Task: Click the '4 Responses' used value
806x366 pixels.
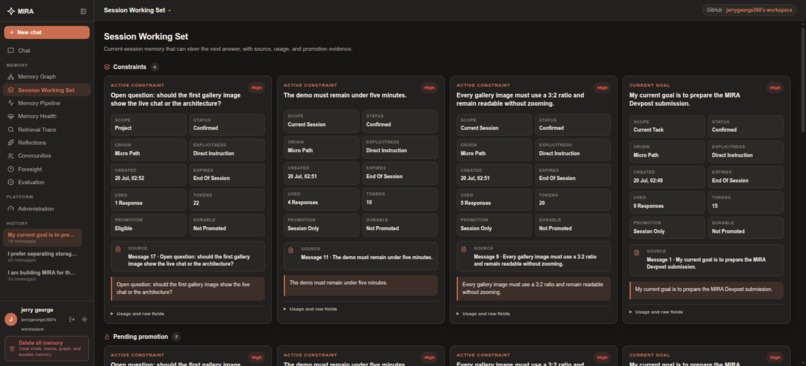Action: (x=303, y=203)
